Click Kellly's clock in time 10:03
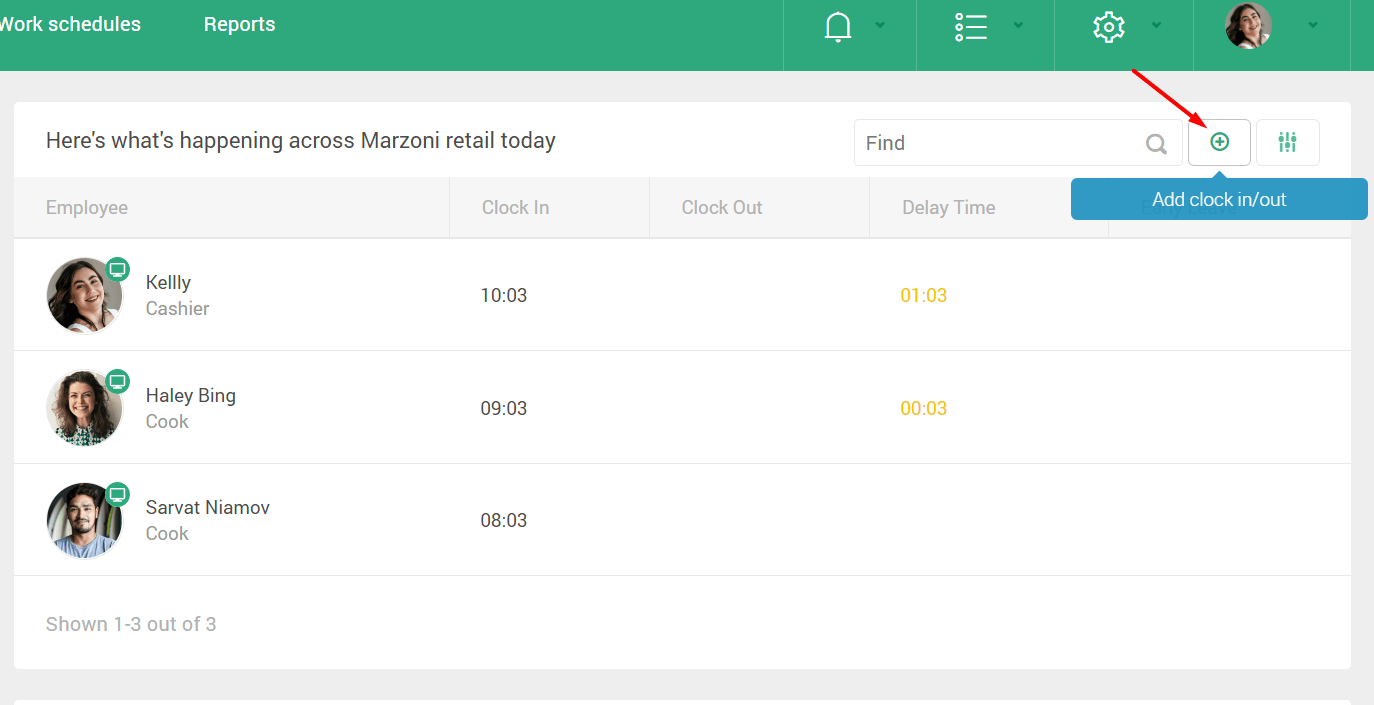Screen dimensions: 1374x705 coord(504,295)
